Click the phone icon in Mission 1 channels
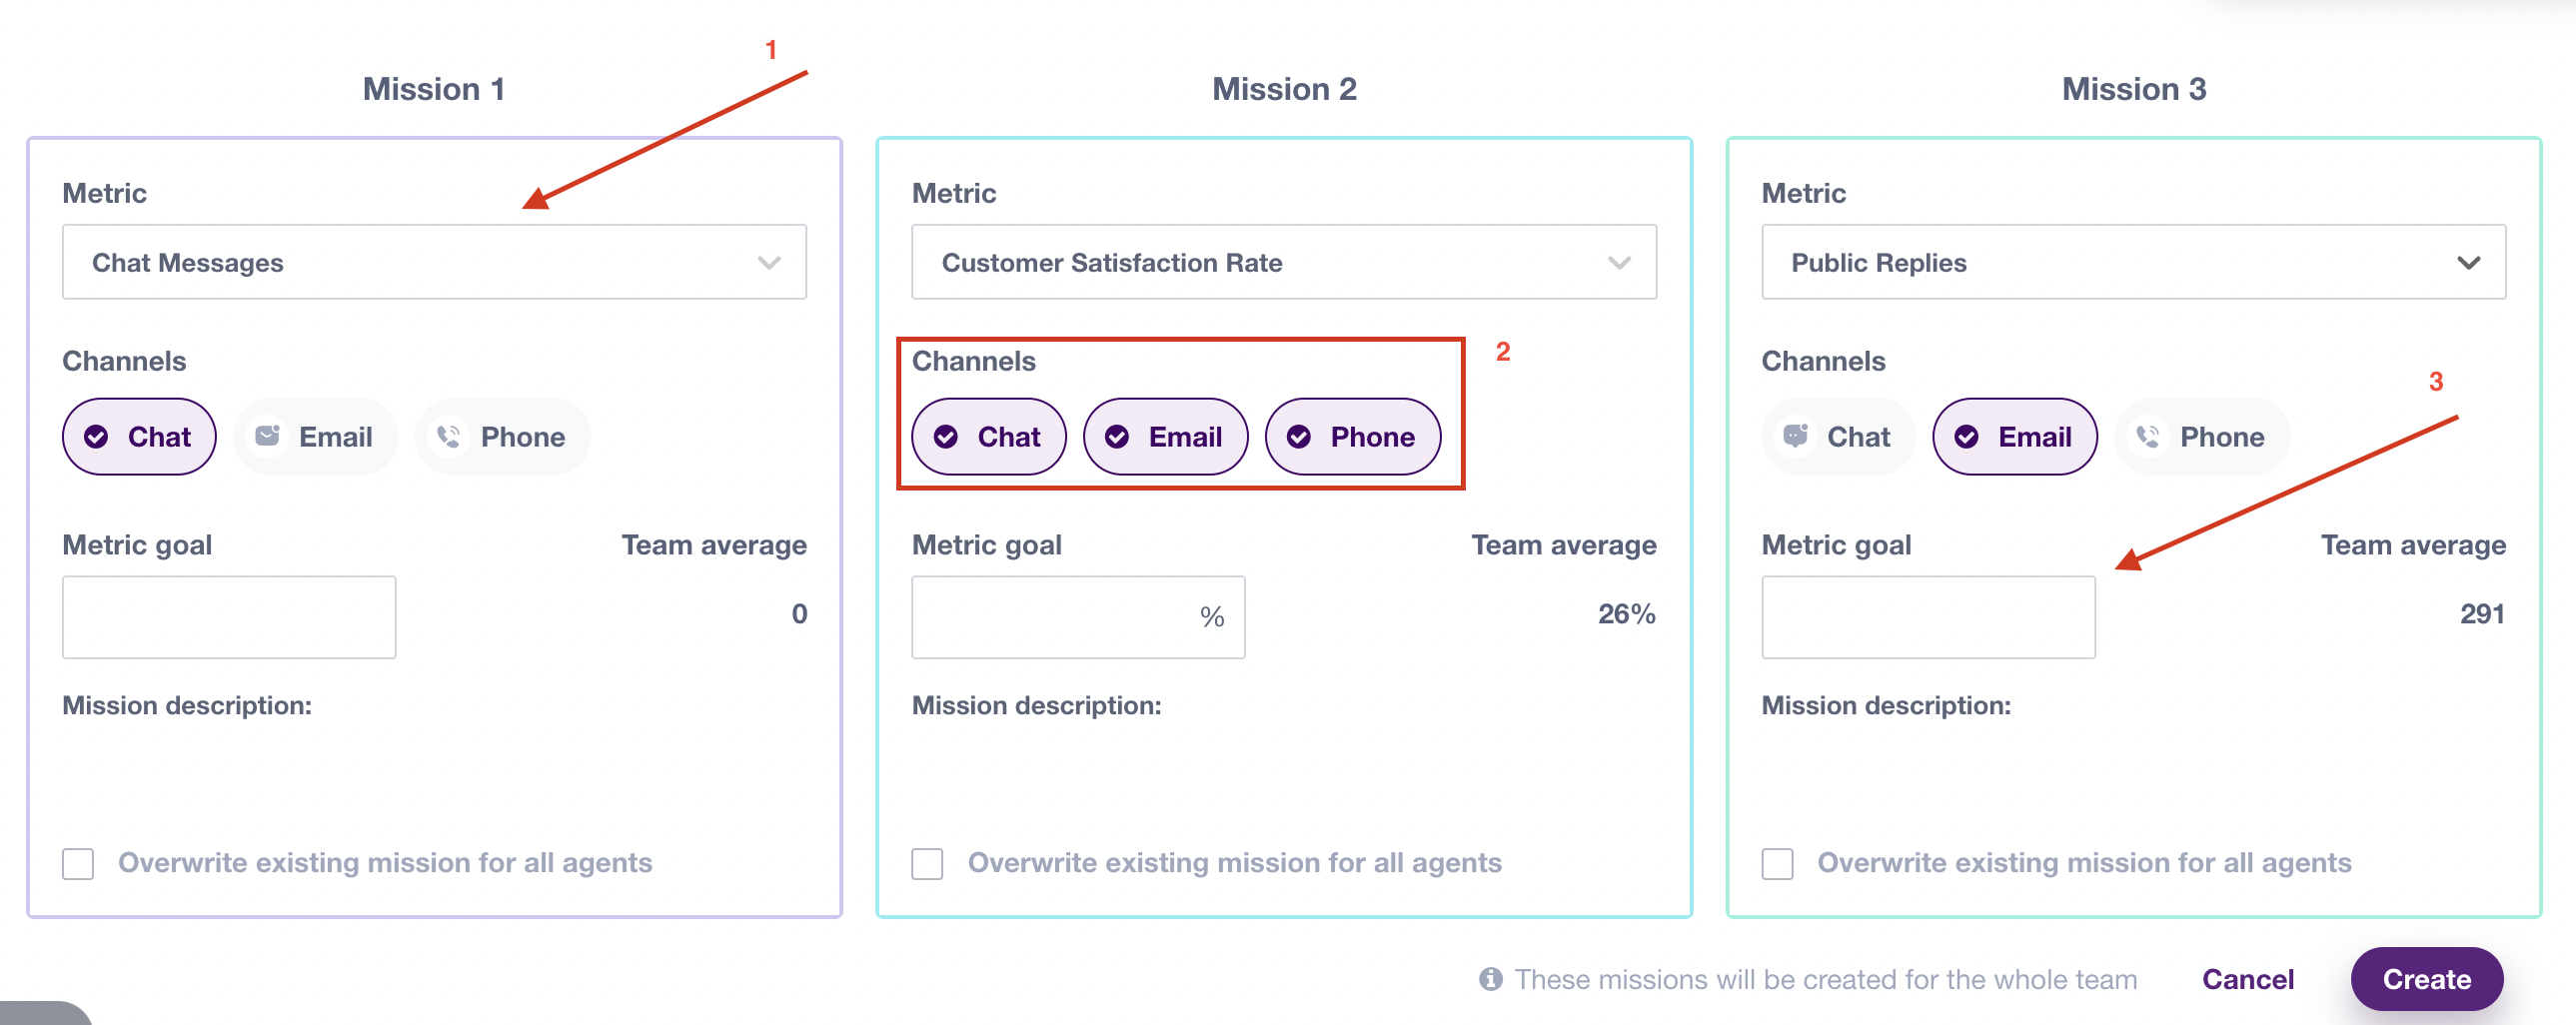 (449, 436)
